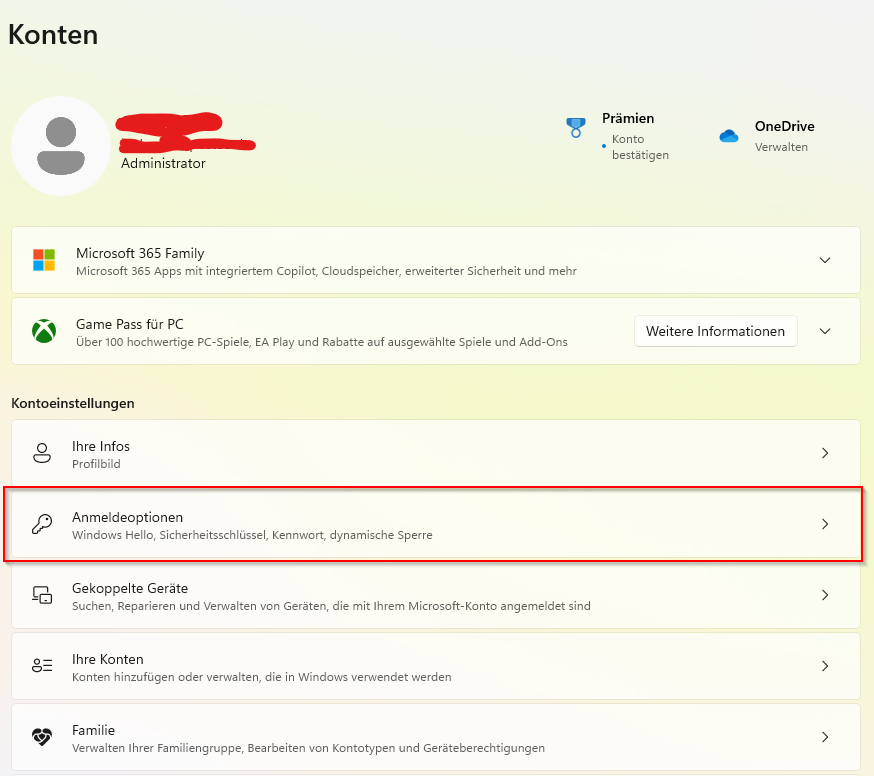This screenshot has width=874, height=776.
Task: Click the 'Konten' page title
Action: coord(53,35)
